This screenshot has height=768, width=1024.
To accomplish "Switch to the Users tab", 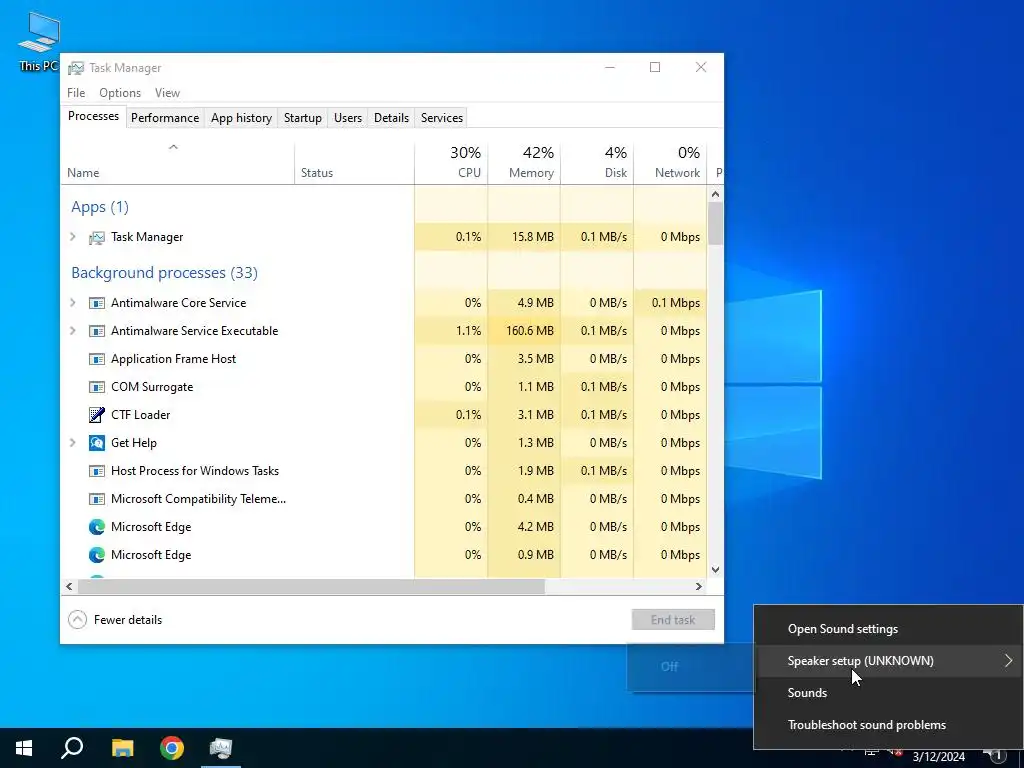I will pyautogui.click(x=347, y=118).
